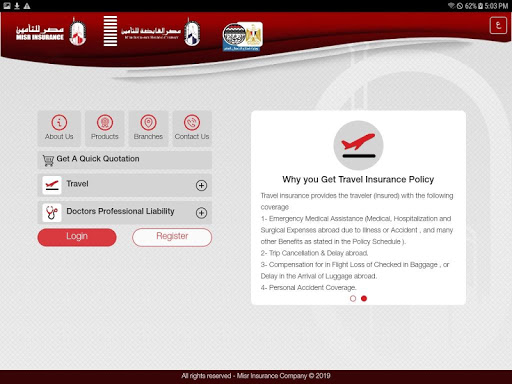
Task: Tap the shopping cart quotation icon
Action: 48,160
